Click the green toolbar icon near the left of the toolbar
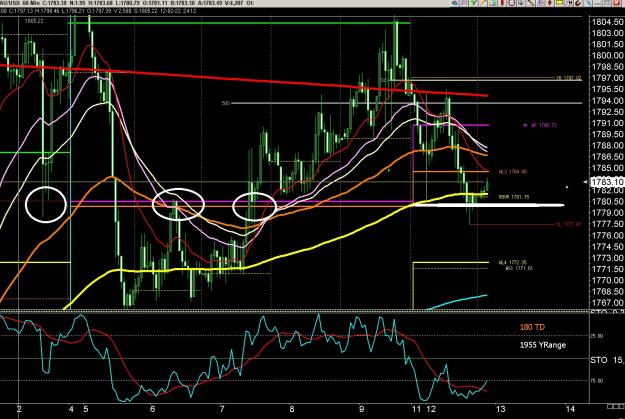This screenshot has height=419, width=625. (x=473, y=2)
